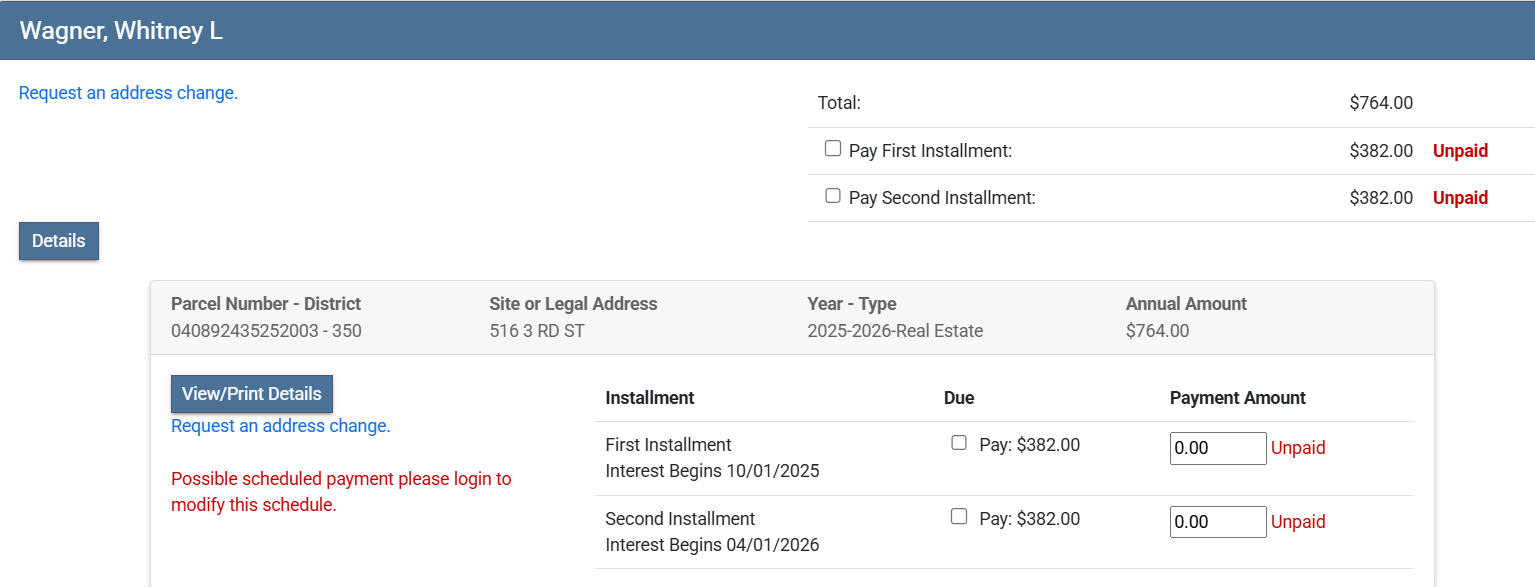
Task: Click the First Installment payment amount field
Action: click(1217, 448)
